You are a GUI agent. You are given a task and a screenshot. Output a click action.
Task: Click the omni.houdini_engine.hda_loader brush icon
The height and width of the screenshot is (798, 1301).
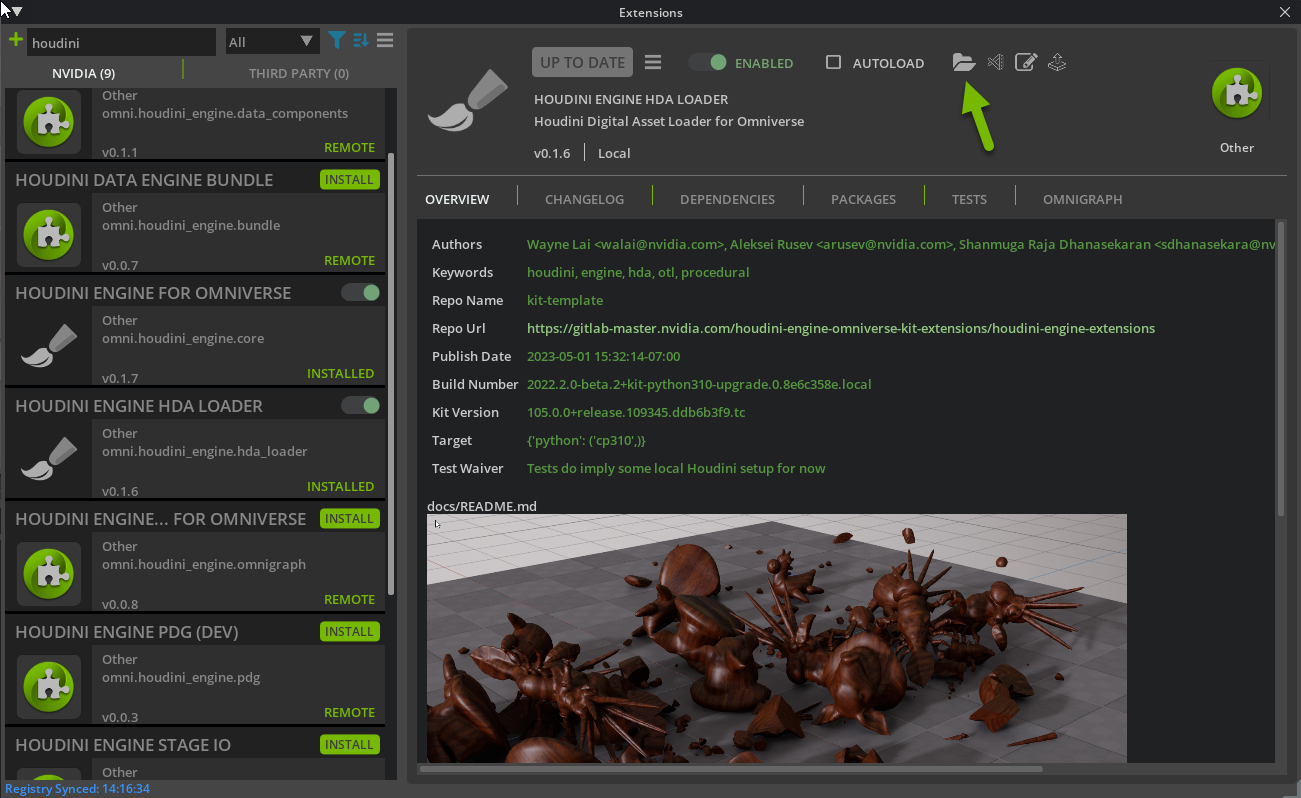(x=49, y=460)
